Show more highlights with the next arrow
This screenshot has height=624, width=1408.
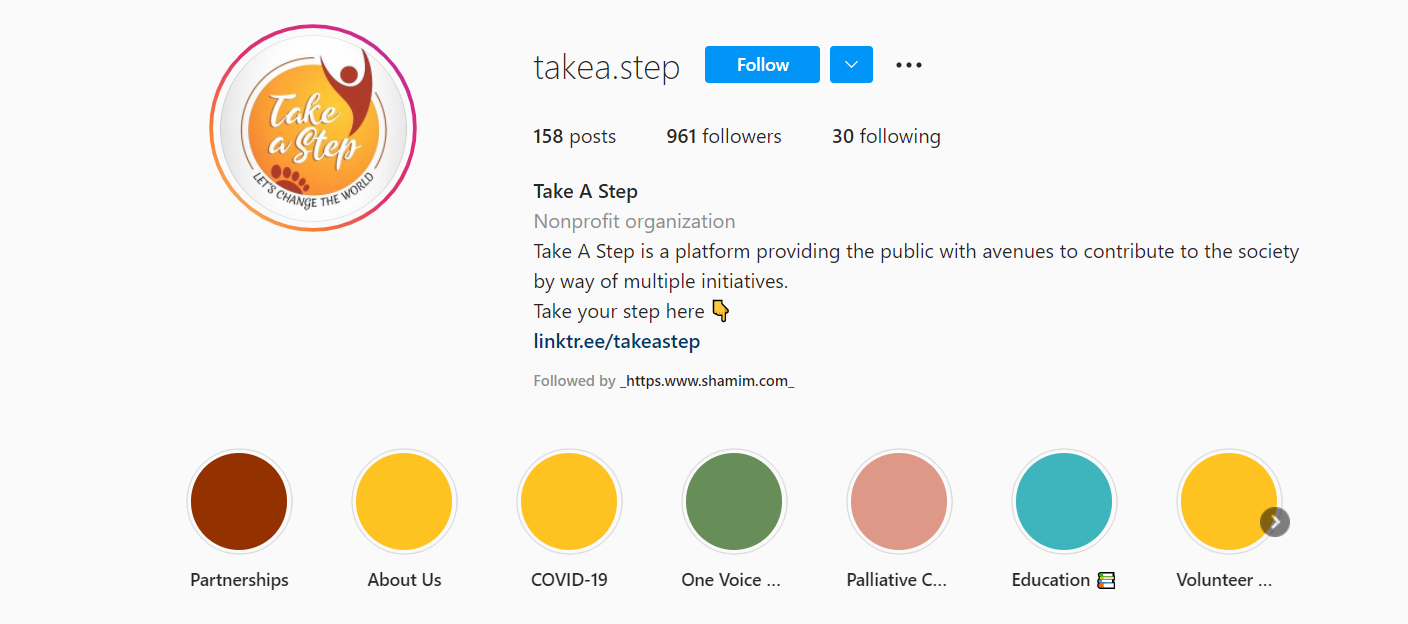1275,522
